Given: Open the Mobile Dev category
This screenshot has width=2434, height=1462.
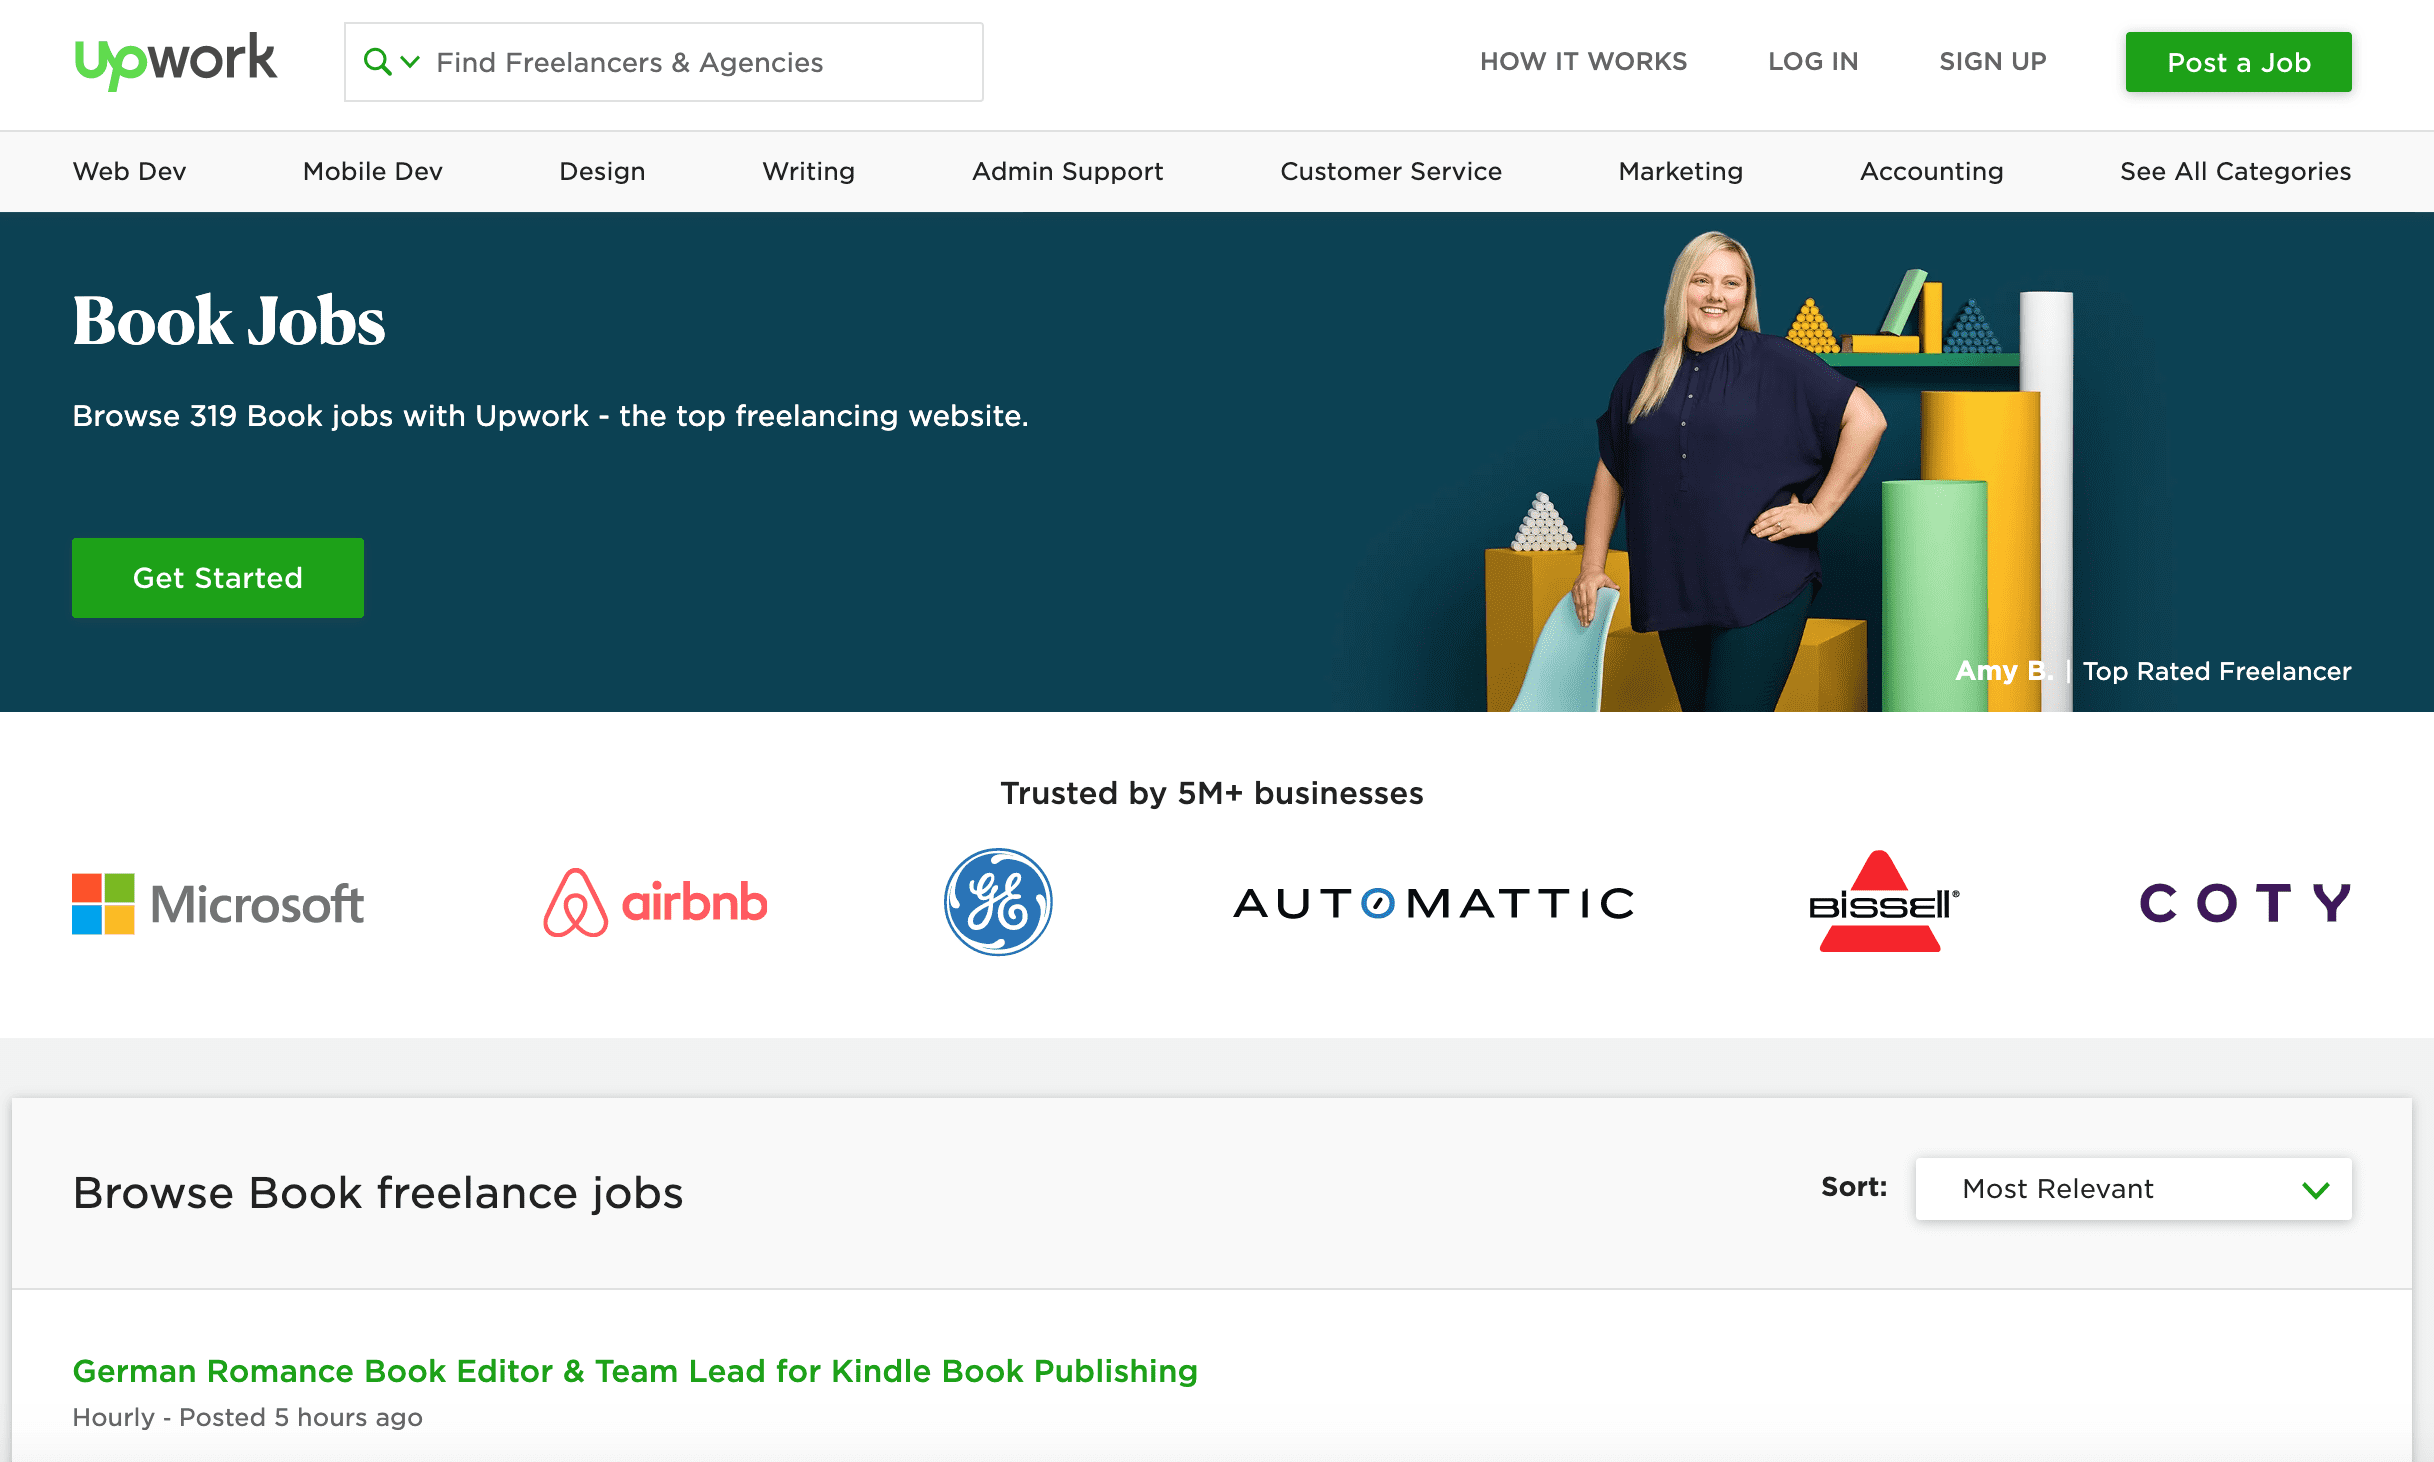Looking at the screenshot, I should pyautogui.click(x=372, y=171).
